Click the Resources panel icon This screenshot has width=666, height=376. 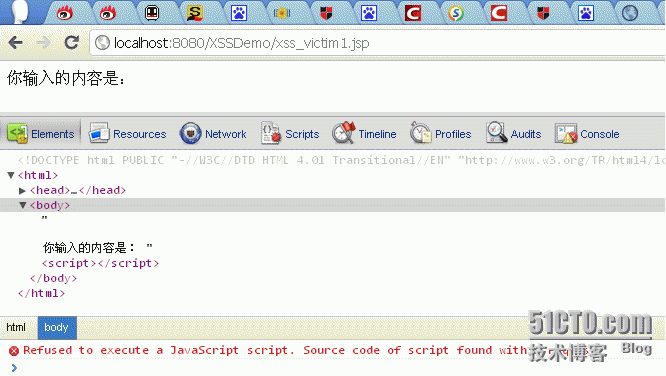tap(99, 134)
